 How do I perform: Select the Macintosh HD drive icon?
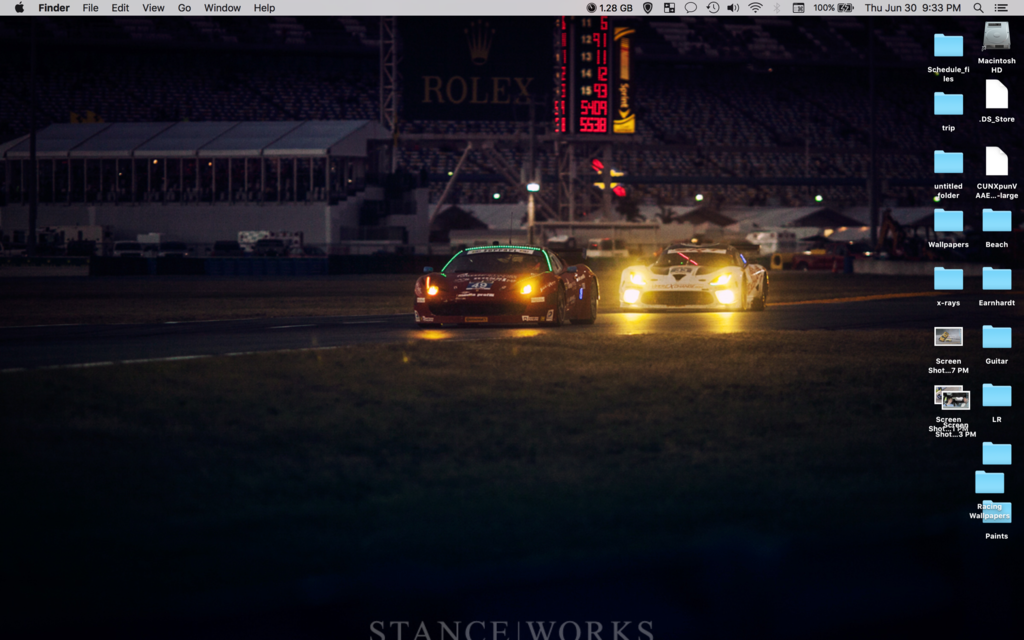pos(996,38)
